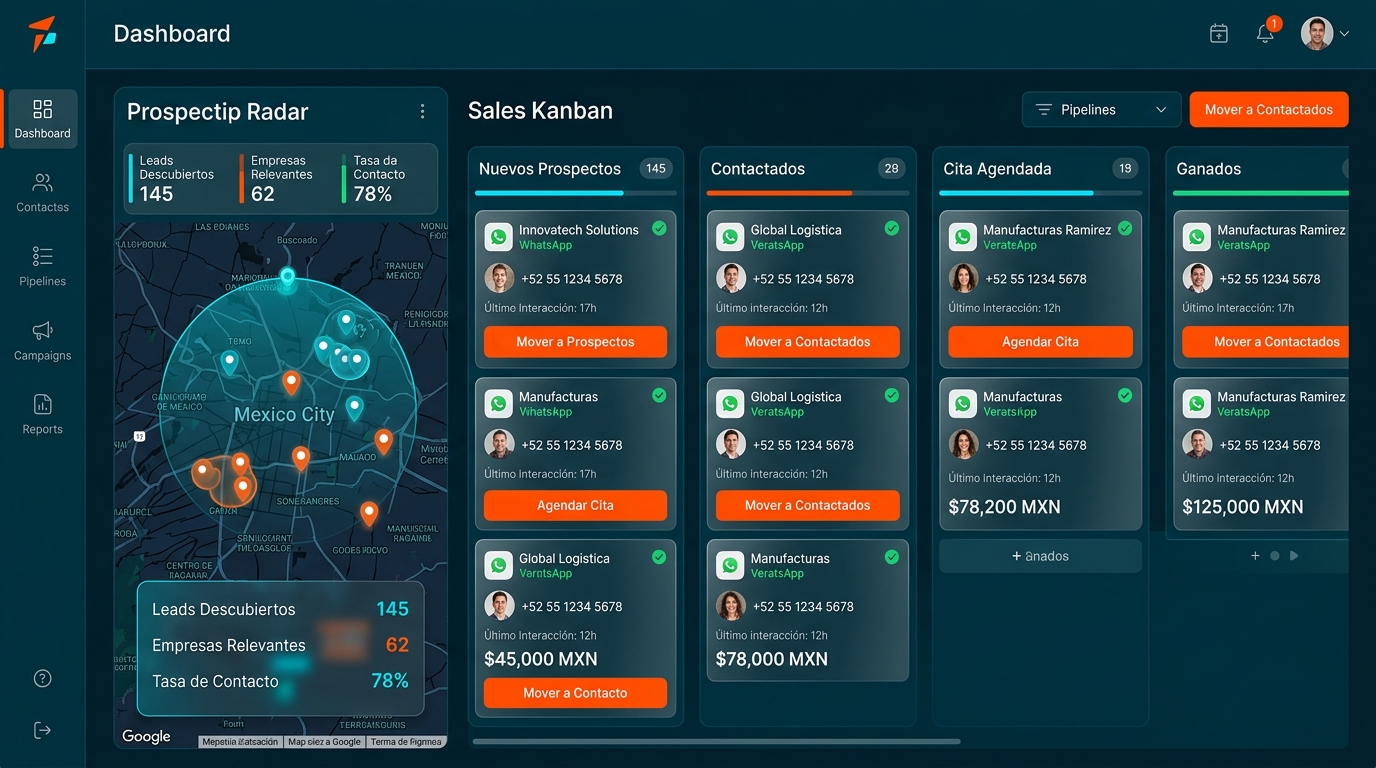1376x768 pixels.
Task: Click the app logo above the sidebar
Action: (x=42, y=34)
